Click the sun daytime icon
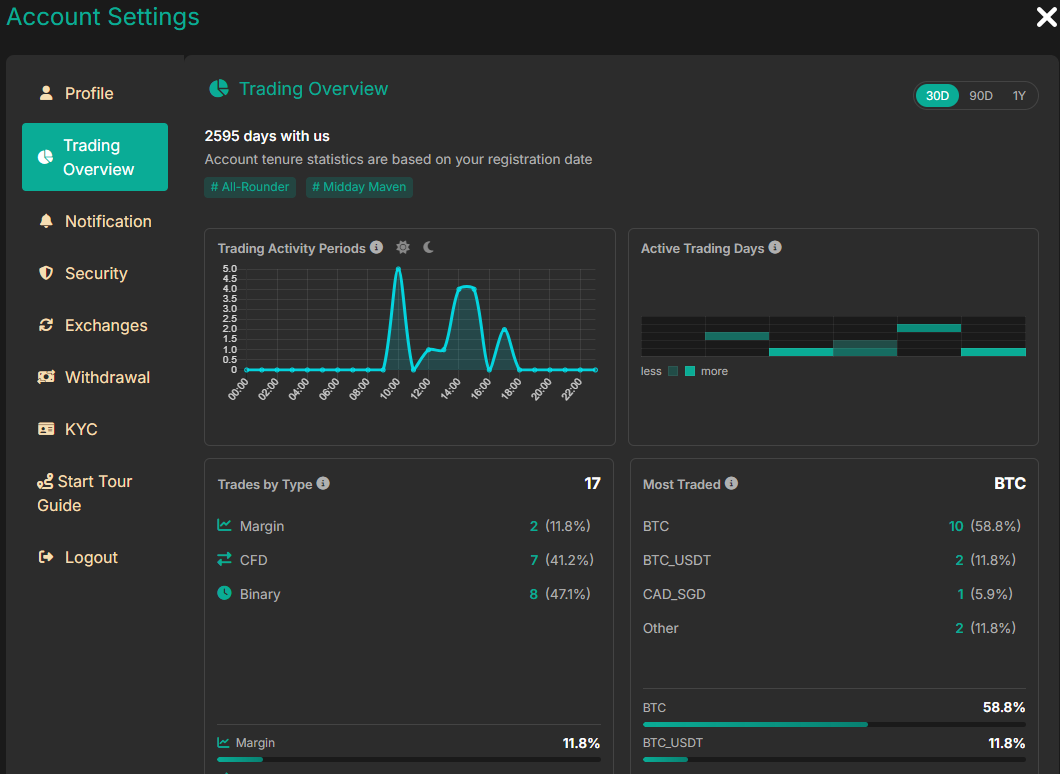 [403, 247]
